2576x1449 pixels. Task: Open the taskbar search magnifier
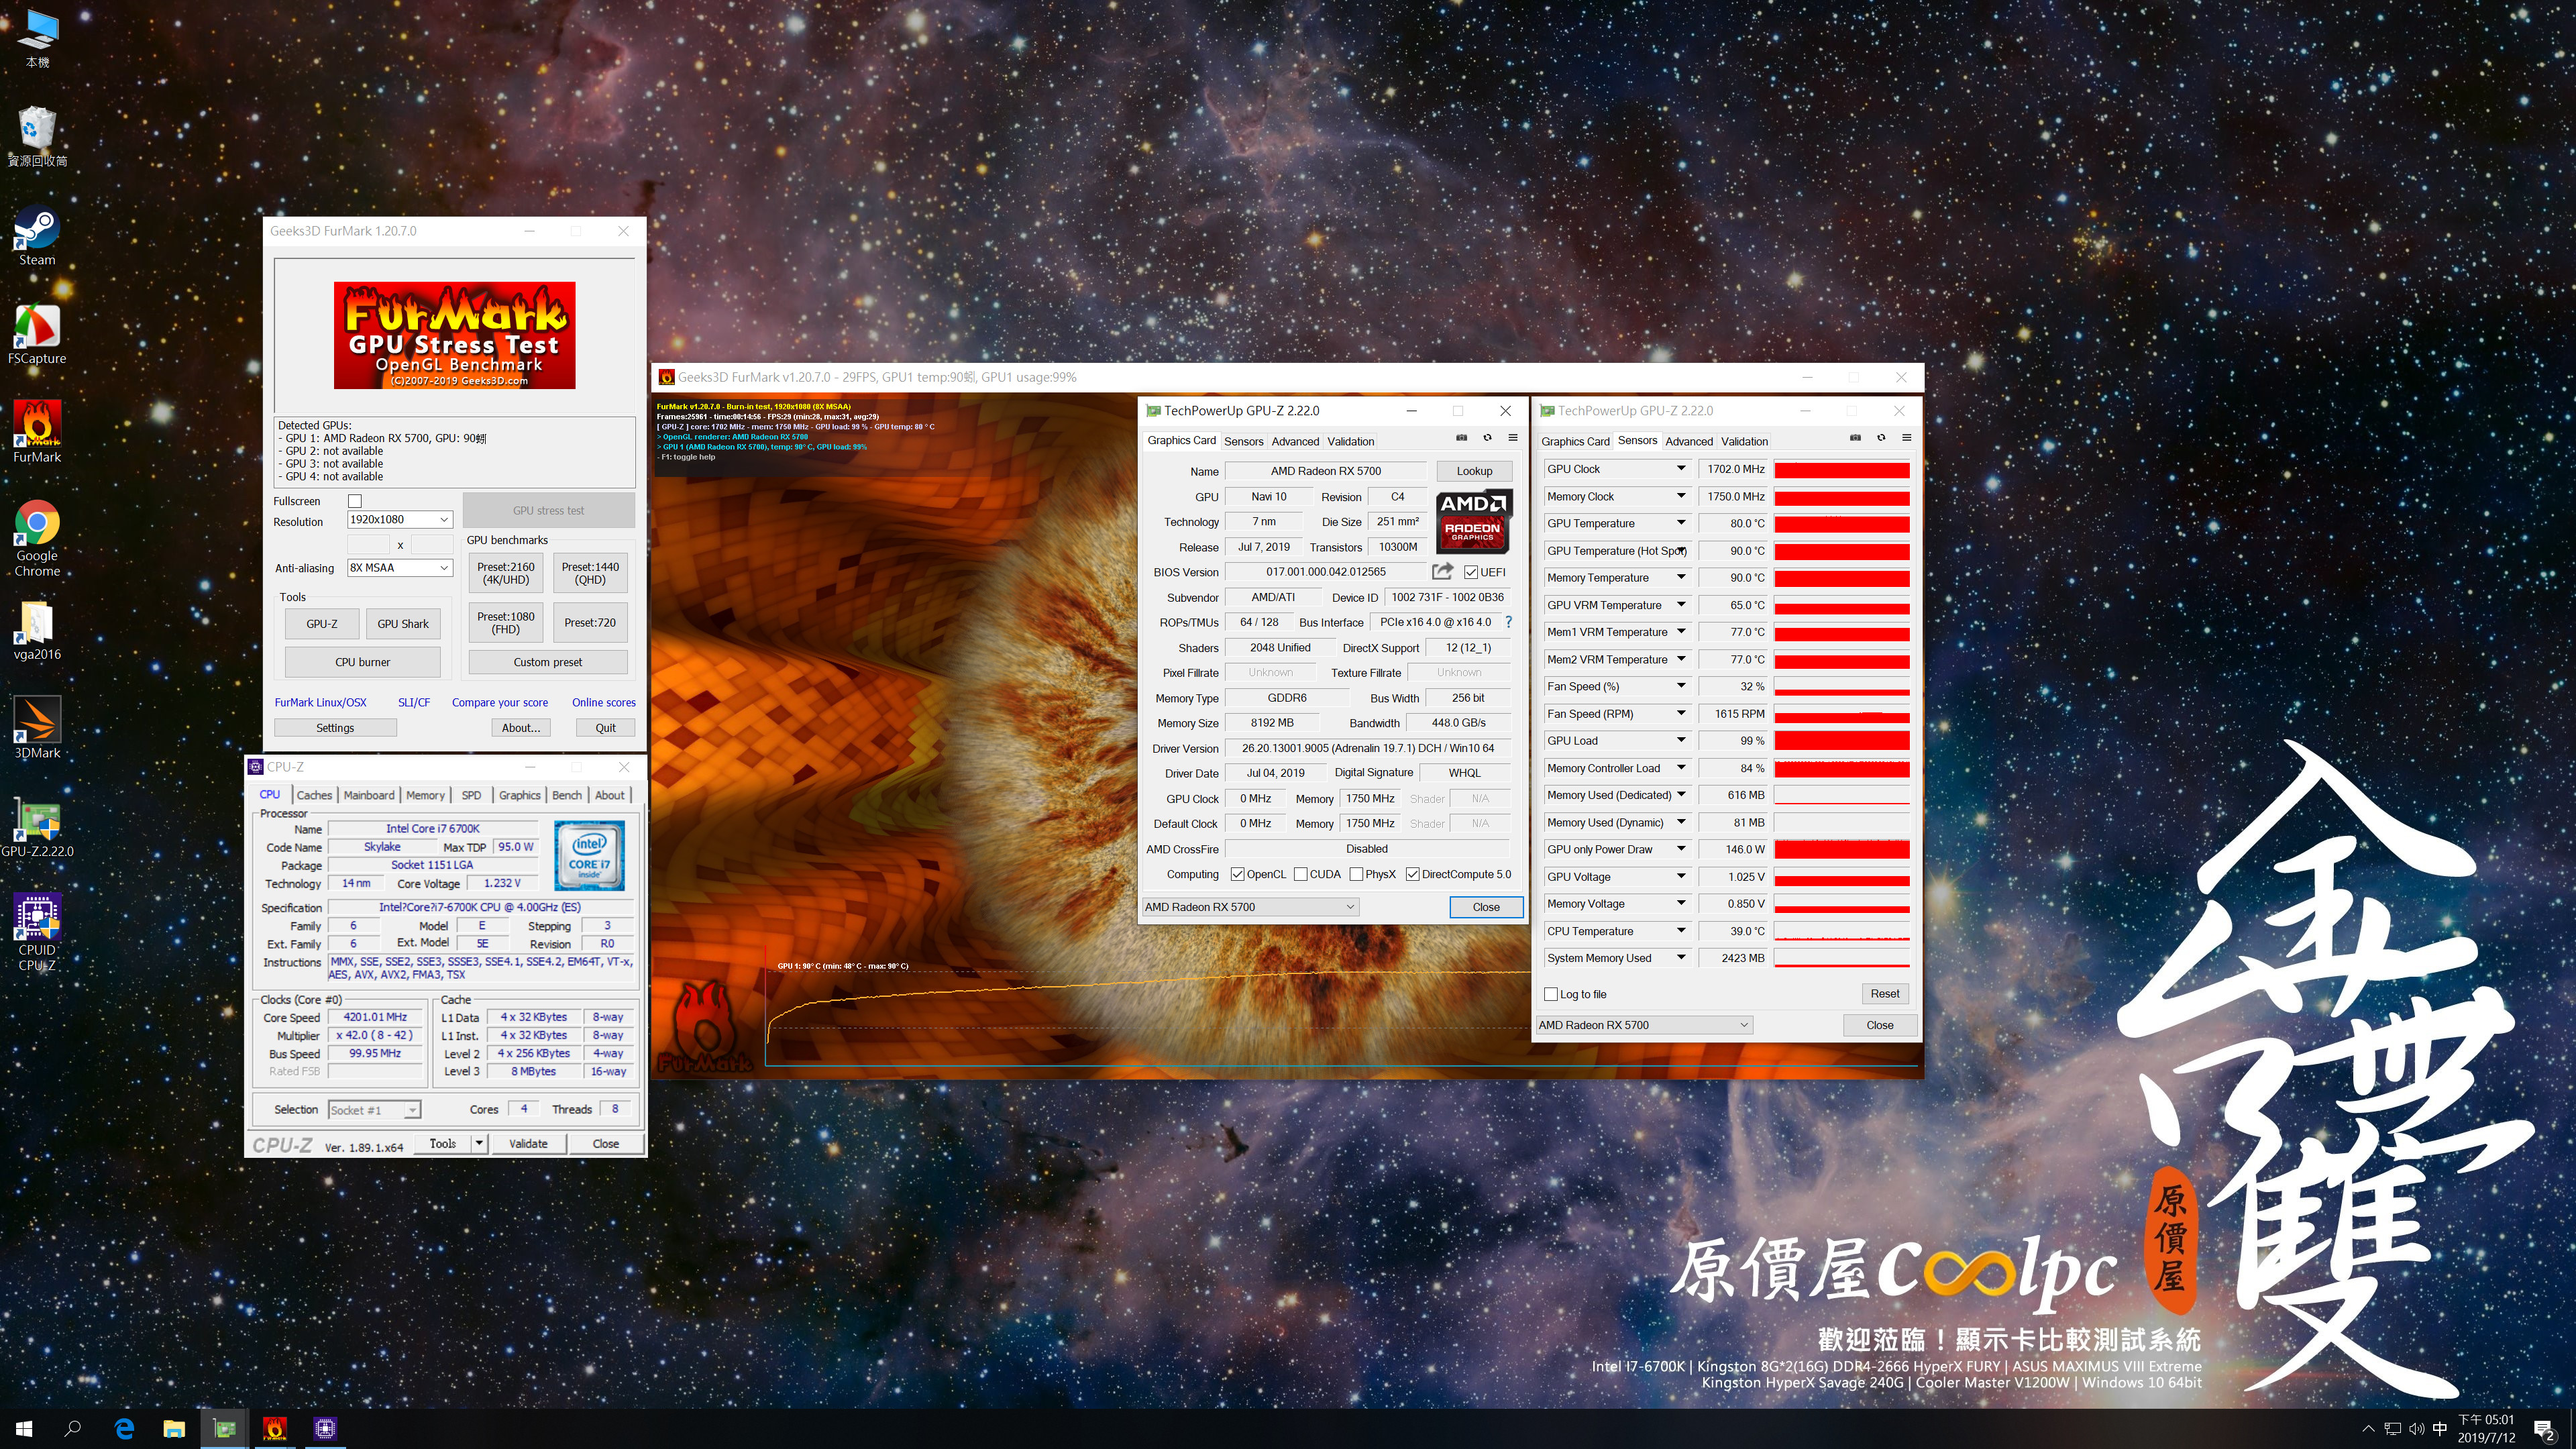pyautogui.click(x=73, y=1428)
